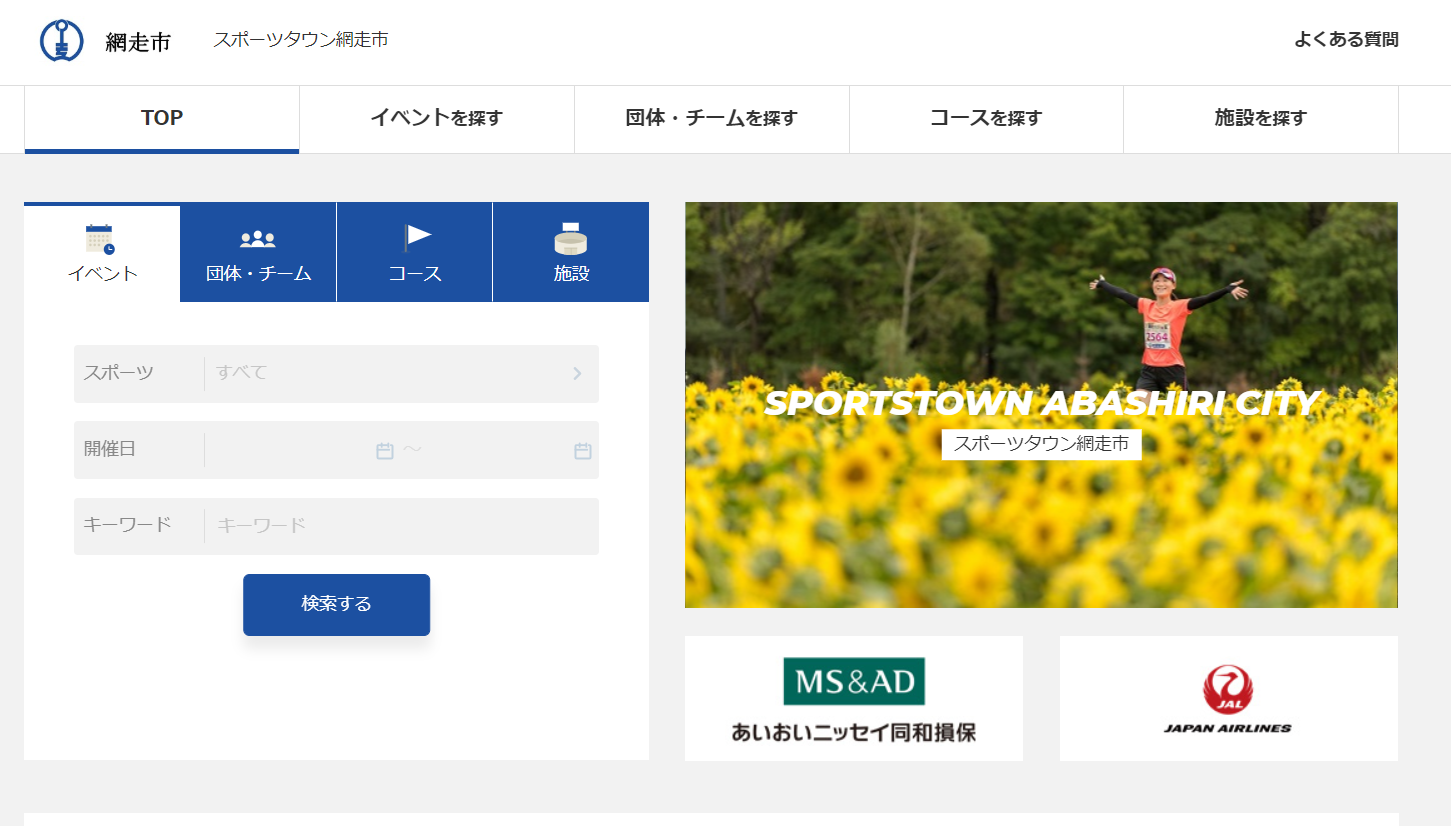The image size is (1451, 826).
Task: Open the よくある質問 FAQ link
Action: tap(1346, 40)
